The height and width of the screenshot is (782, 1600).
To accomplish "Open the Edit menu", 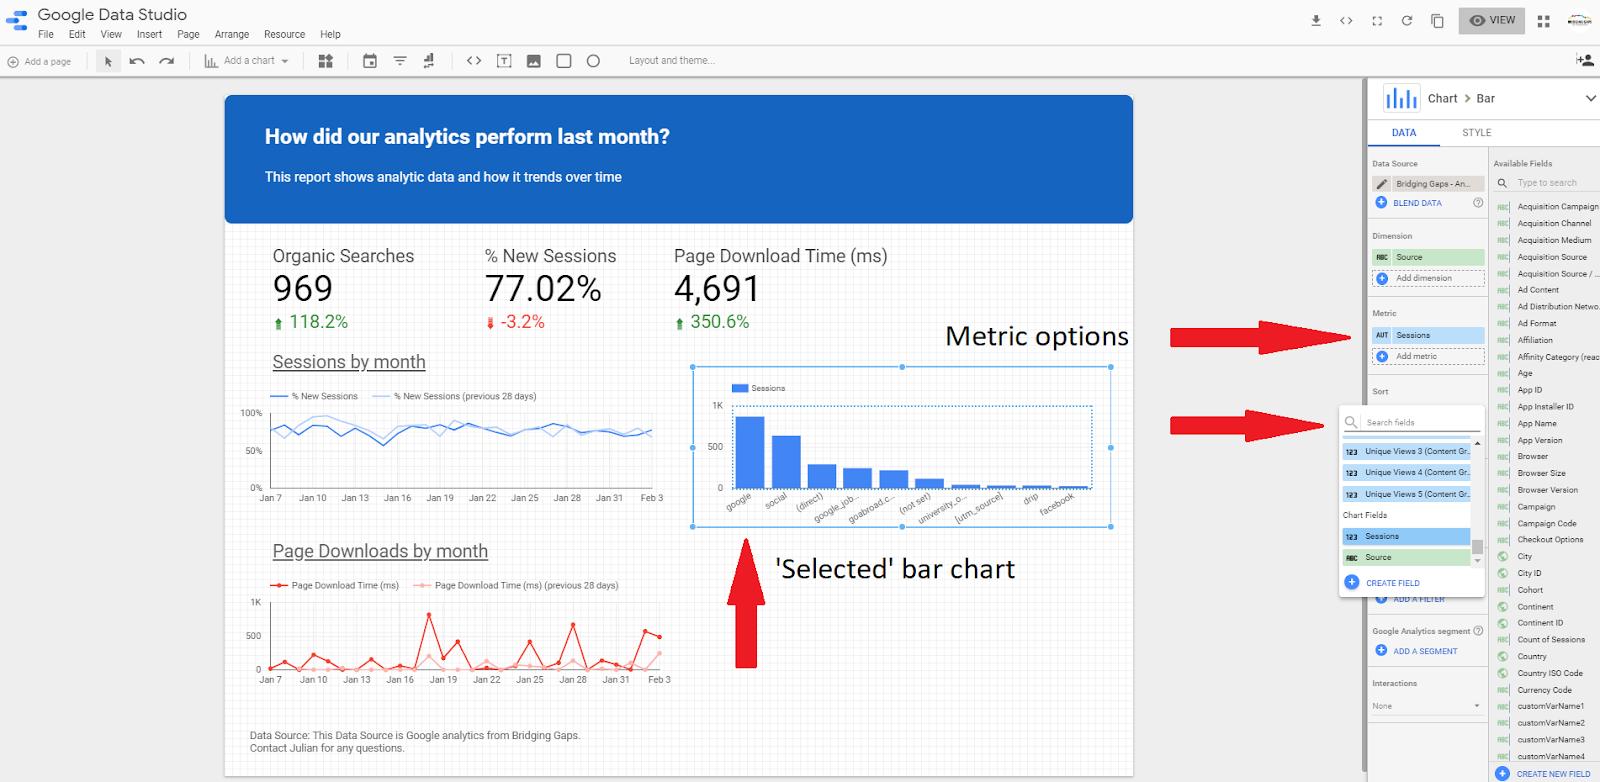I will coord(77,34).
